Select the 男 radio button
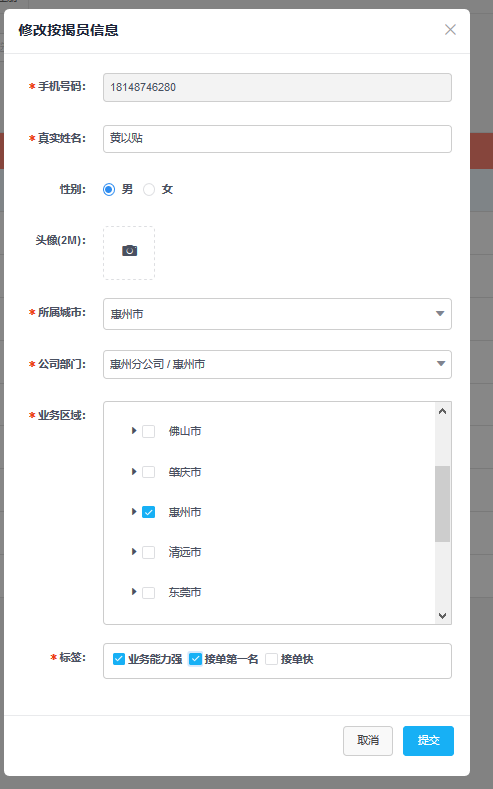 pyautogui.click(x=109, y=189)
